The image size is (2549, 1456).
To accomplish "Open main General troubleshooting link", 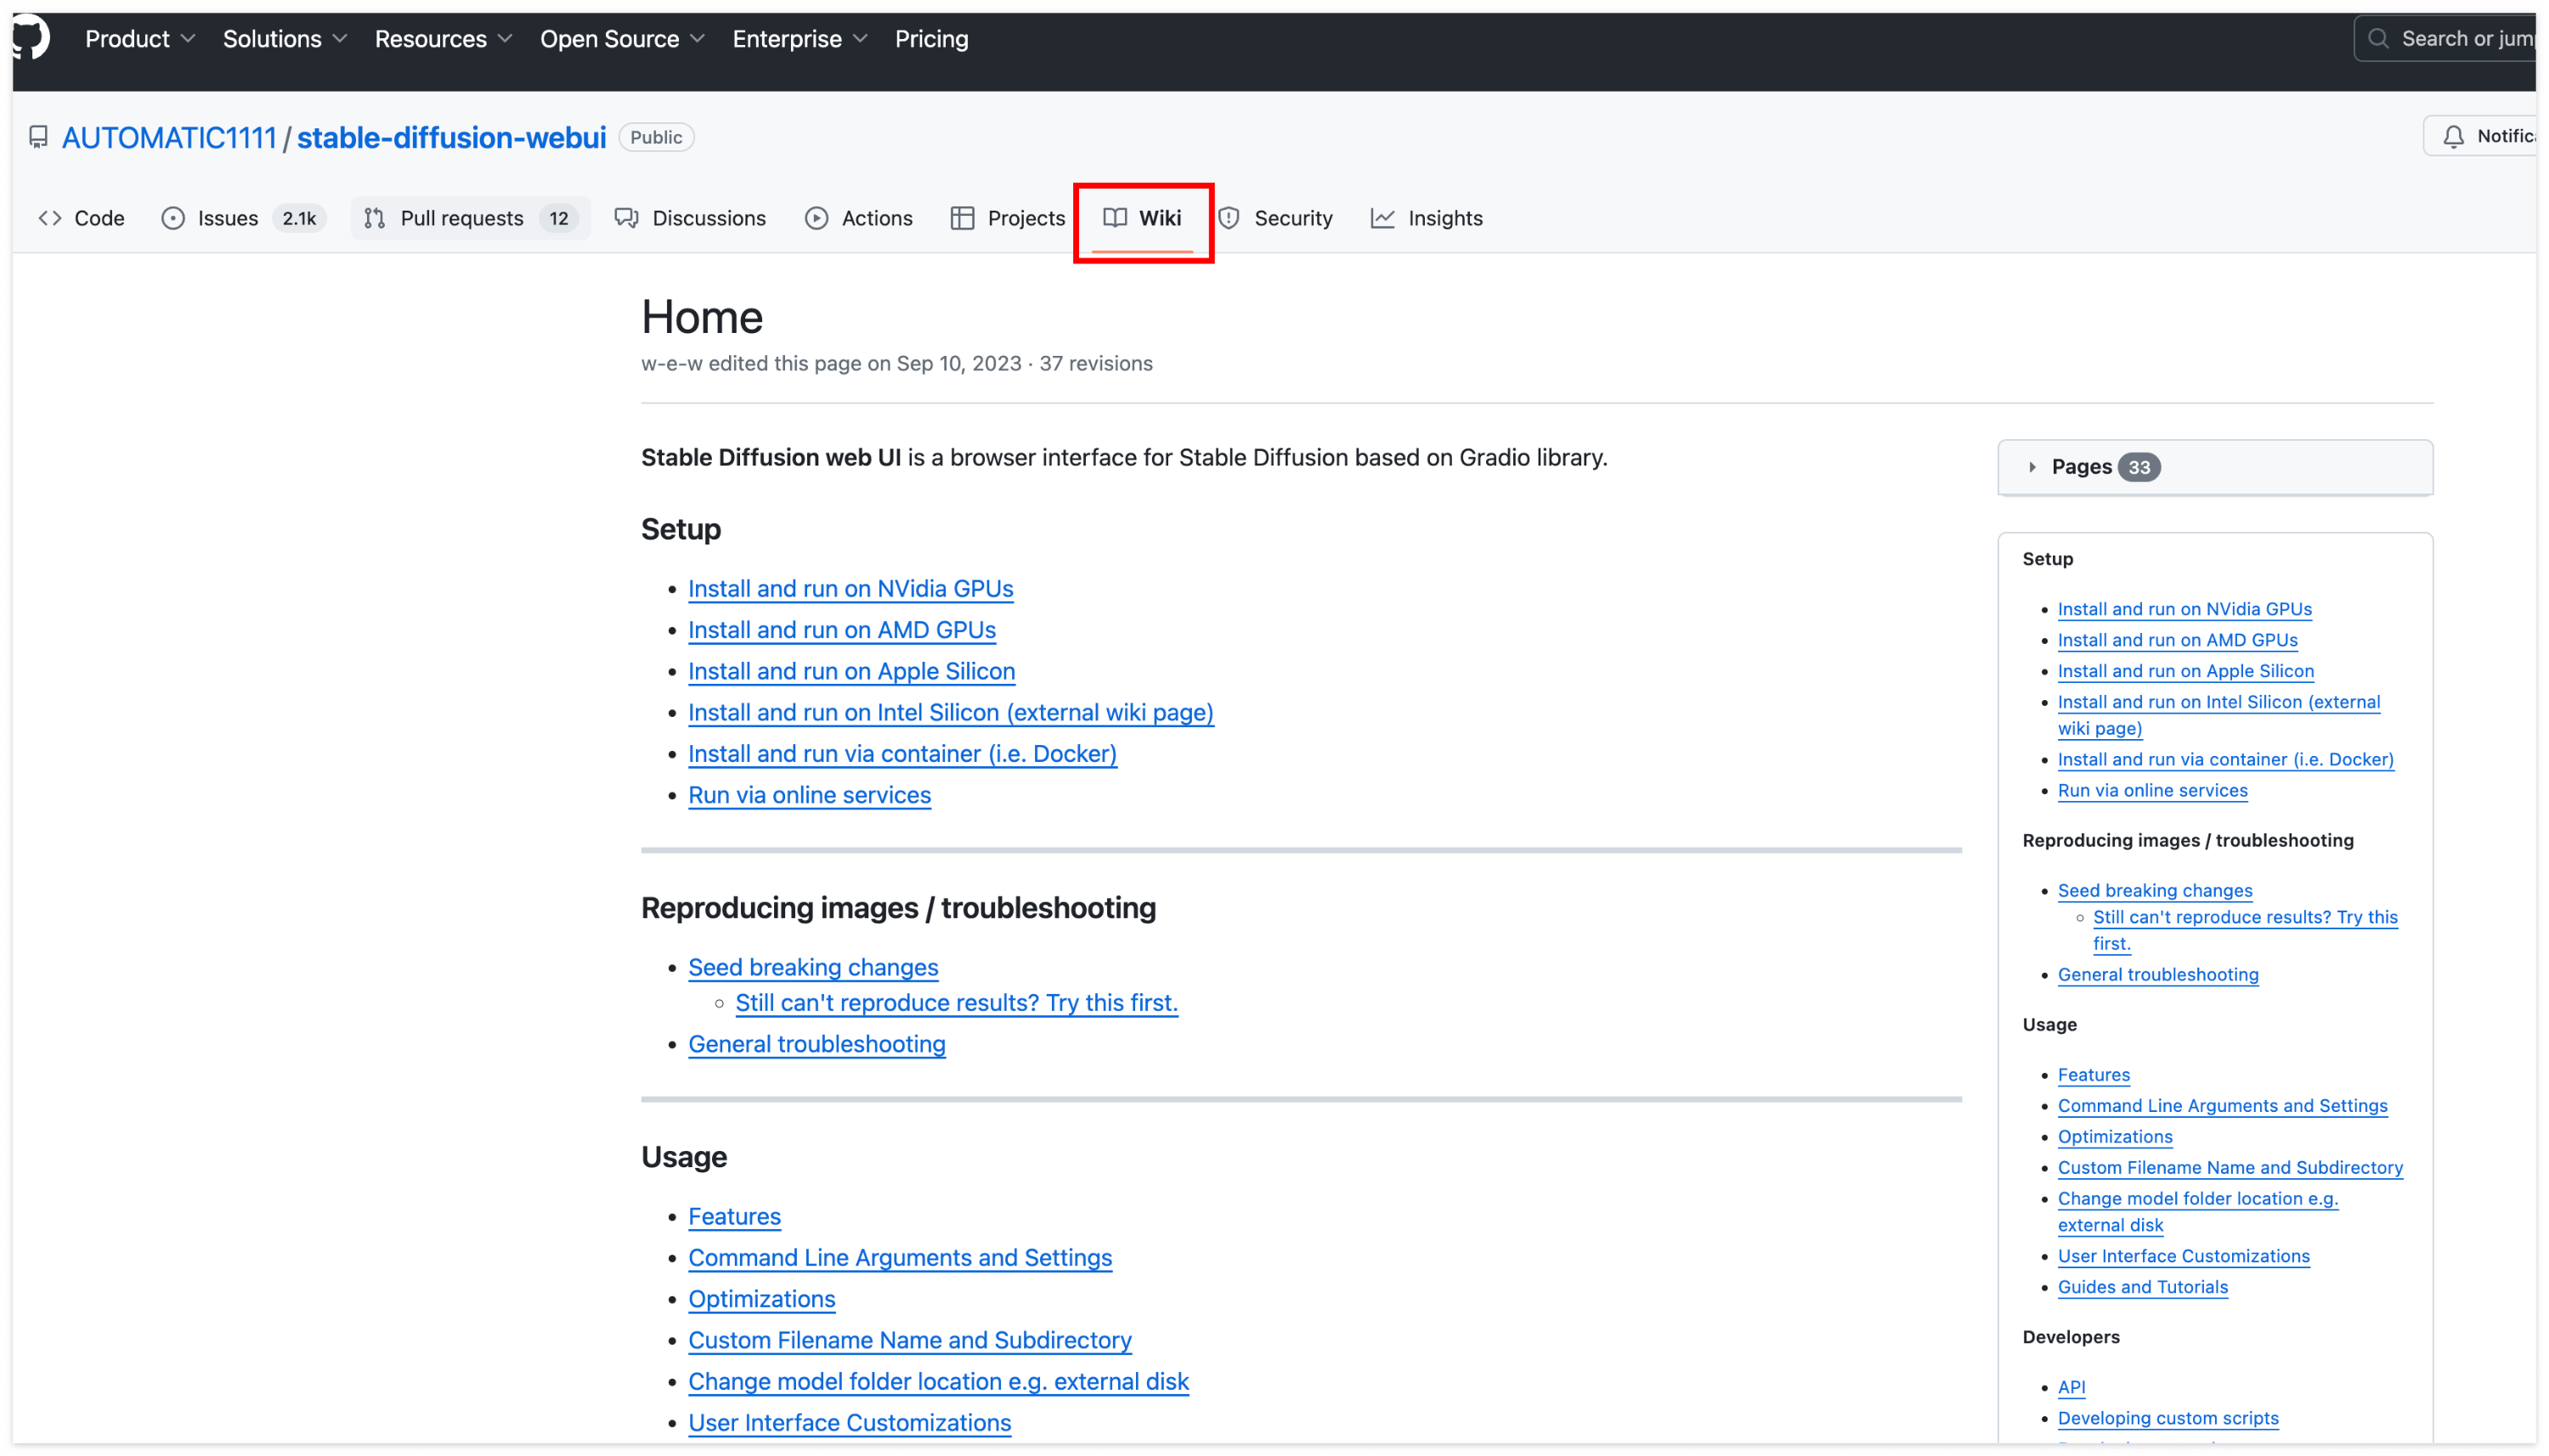I will click(816, 1043).
